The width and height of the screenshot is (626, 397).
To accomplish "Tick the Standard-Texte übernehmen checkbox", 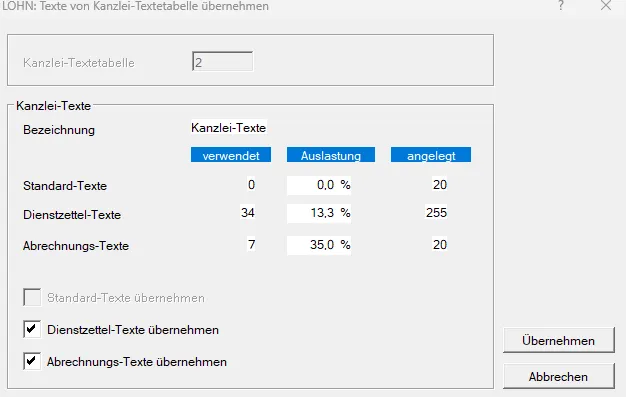I will pos(32,298).
